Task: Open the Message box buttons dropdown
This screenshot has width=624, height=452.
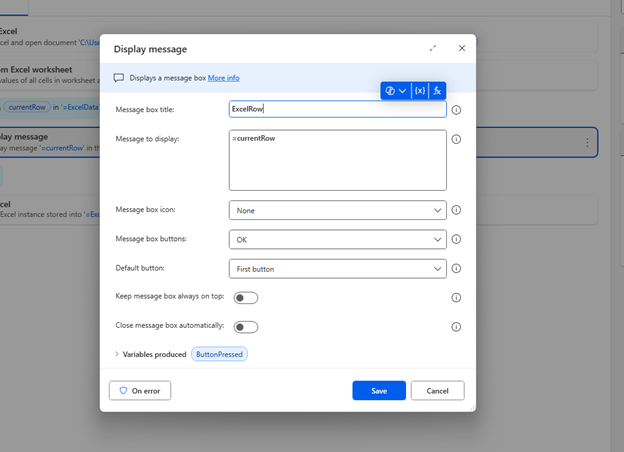Action: pos(337,240)
